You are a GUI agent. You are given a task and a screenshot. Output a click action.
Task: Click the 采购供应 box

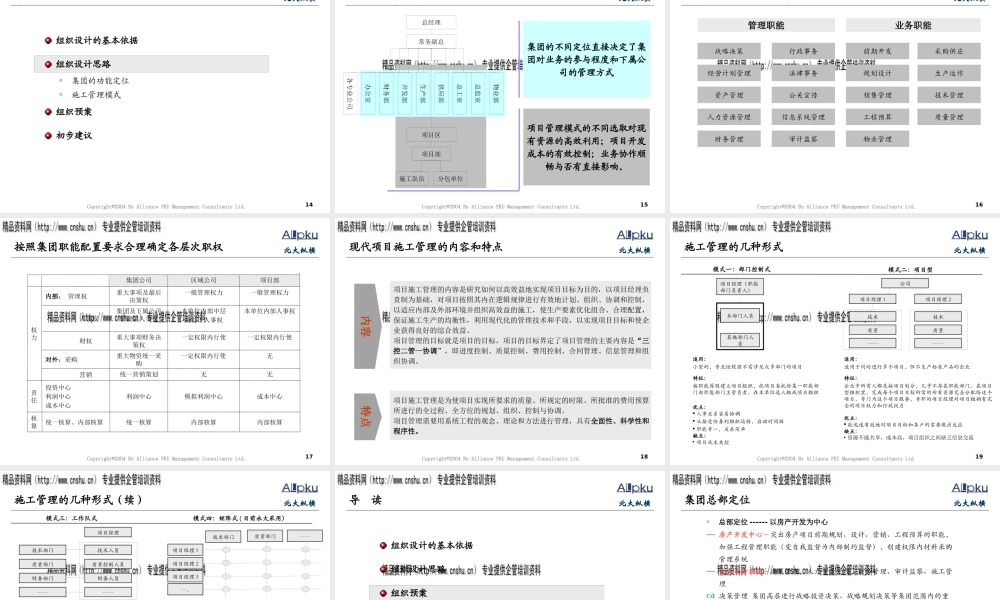(x=949, y=51)
